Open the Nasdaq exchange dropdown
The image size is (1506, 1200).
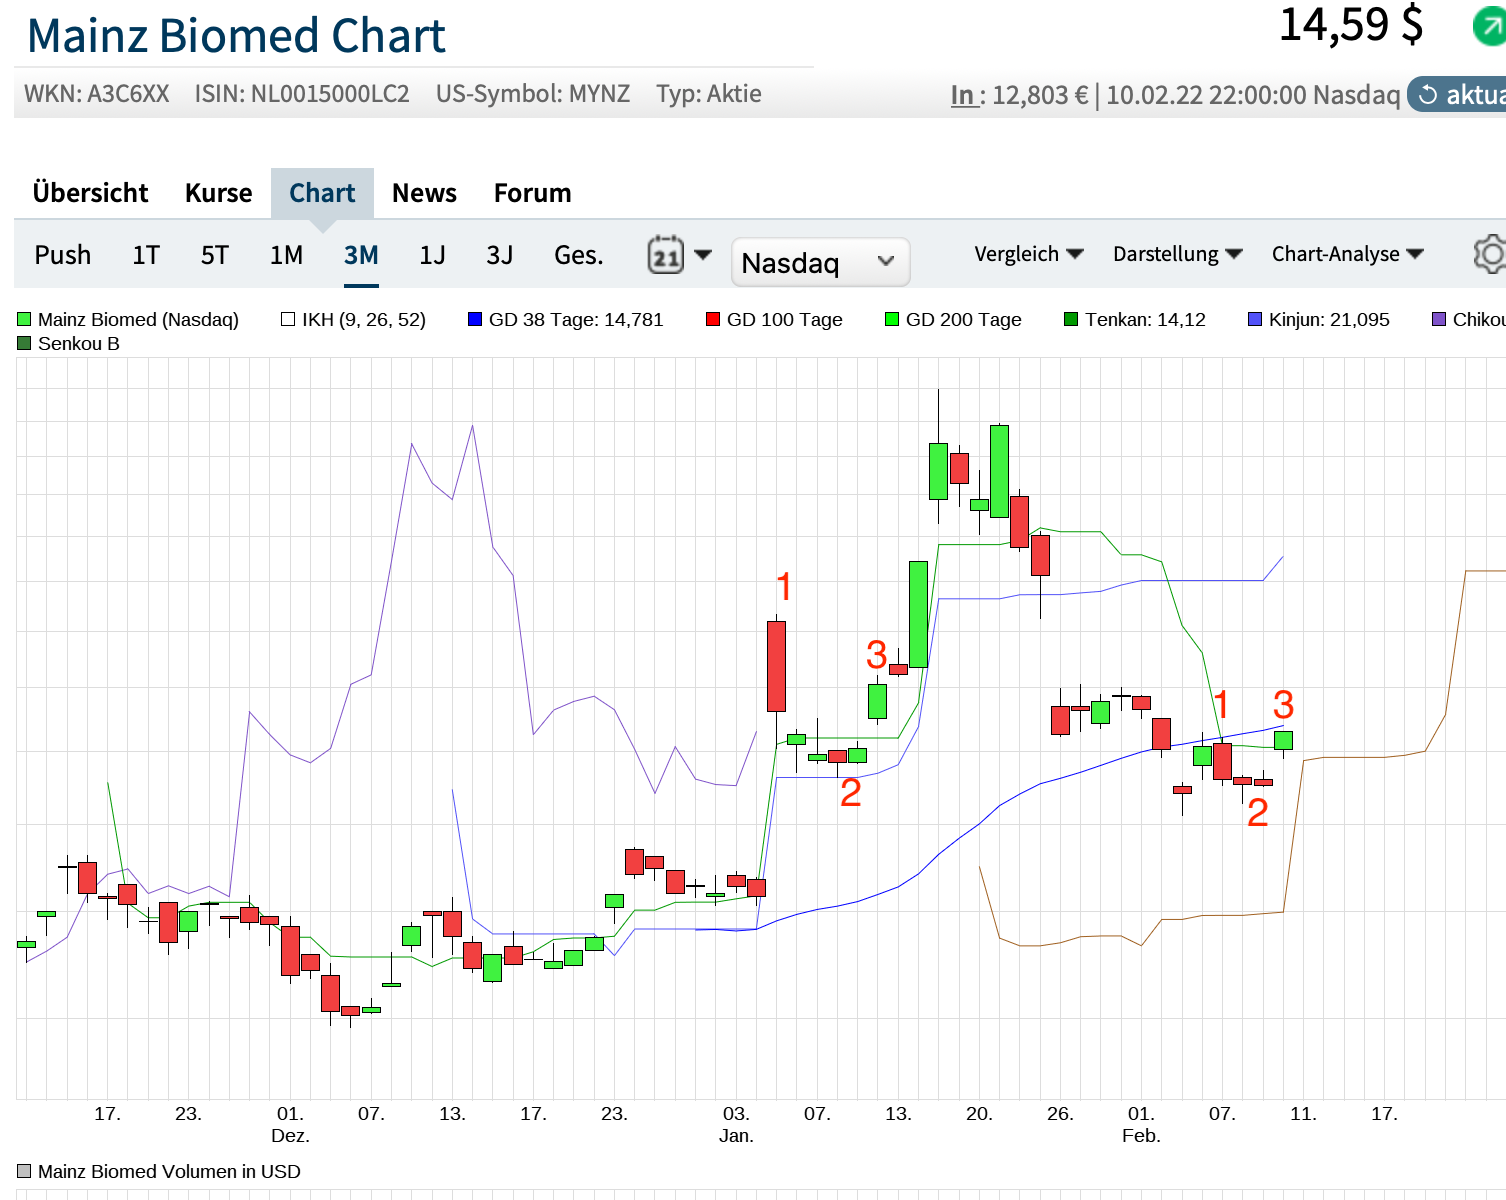coord(820,262)
